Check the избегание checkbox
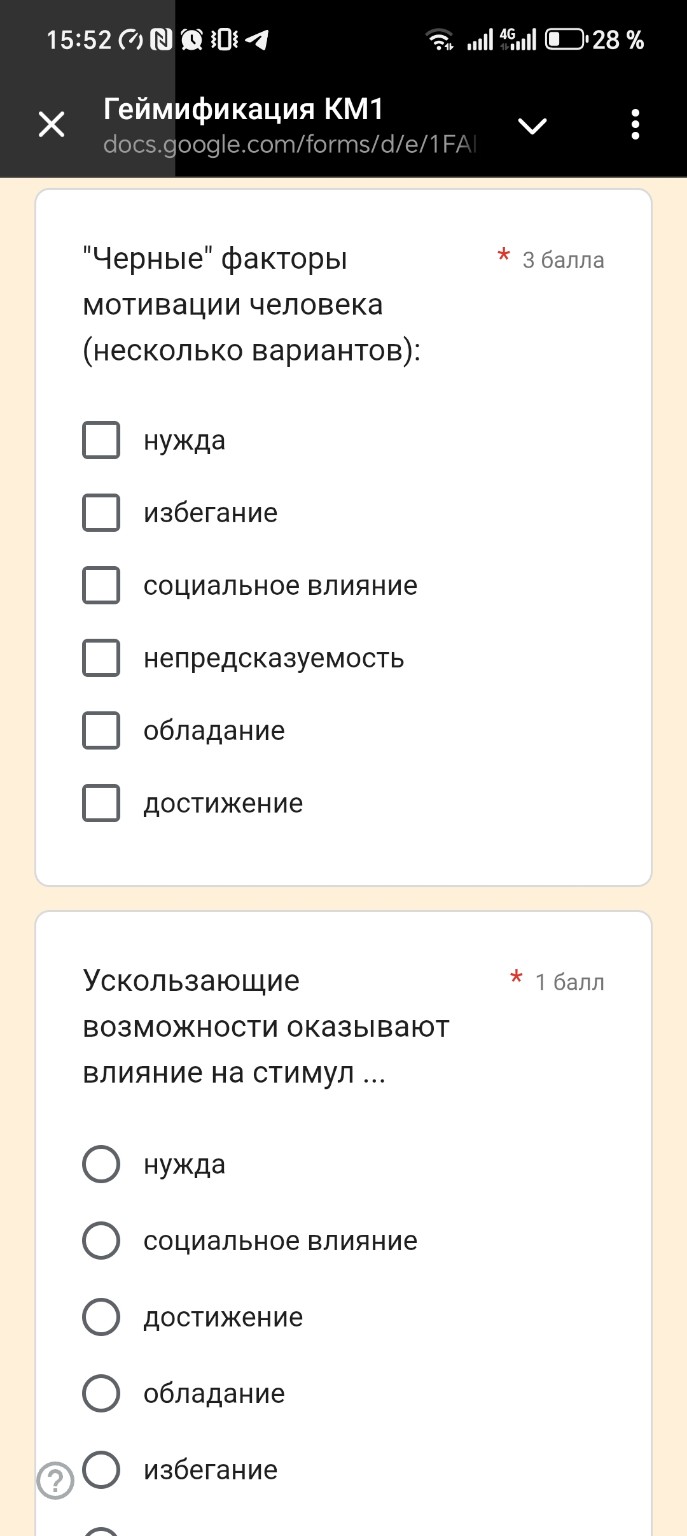 point(101,512)
